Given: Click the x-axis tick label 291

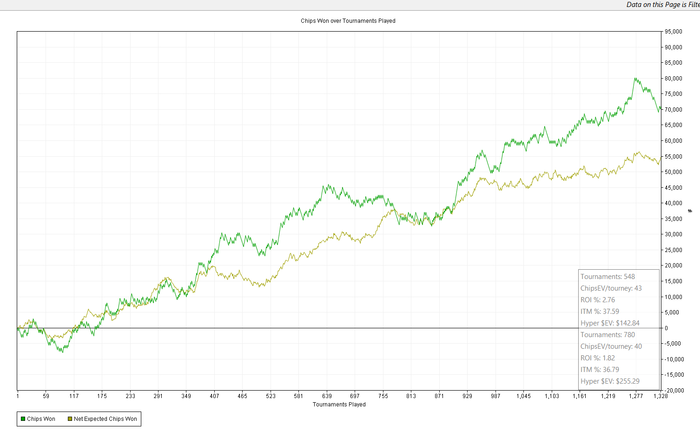Looking at the screenshot, I should click(158, 396).
